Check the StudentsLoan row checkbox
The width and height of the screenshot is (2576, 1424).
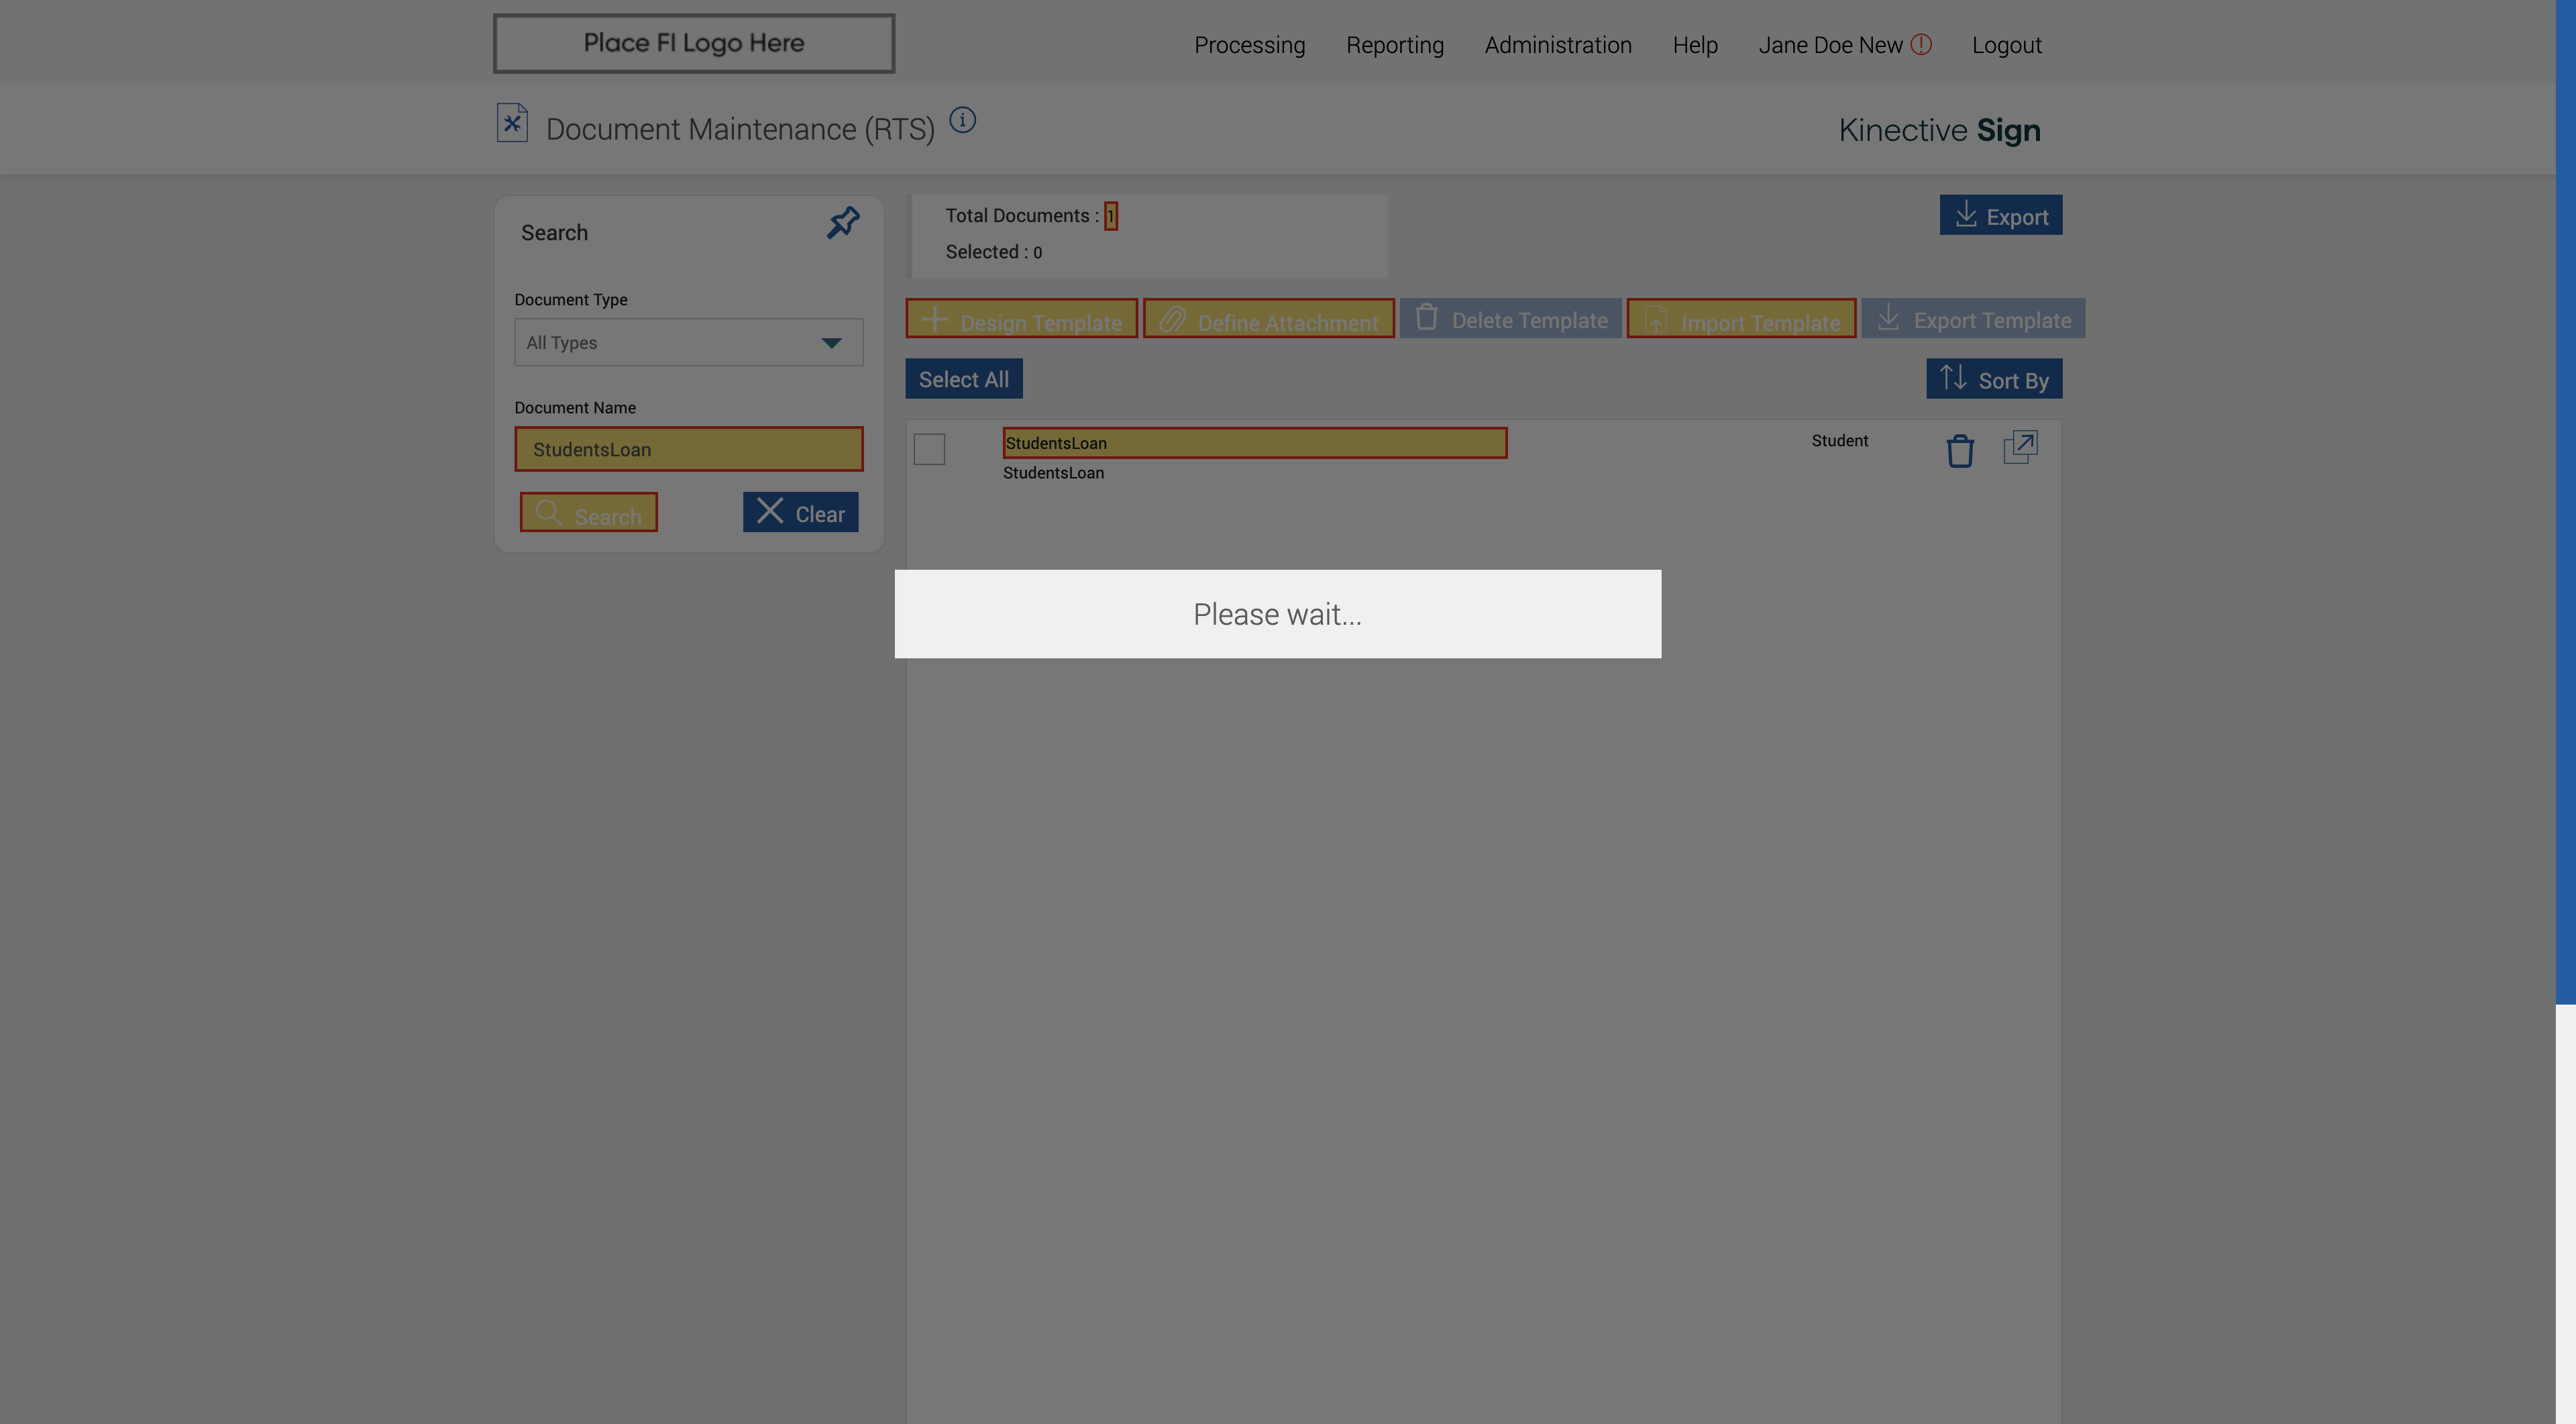(929, 449)
